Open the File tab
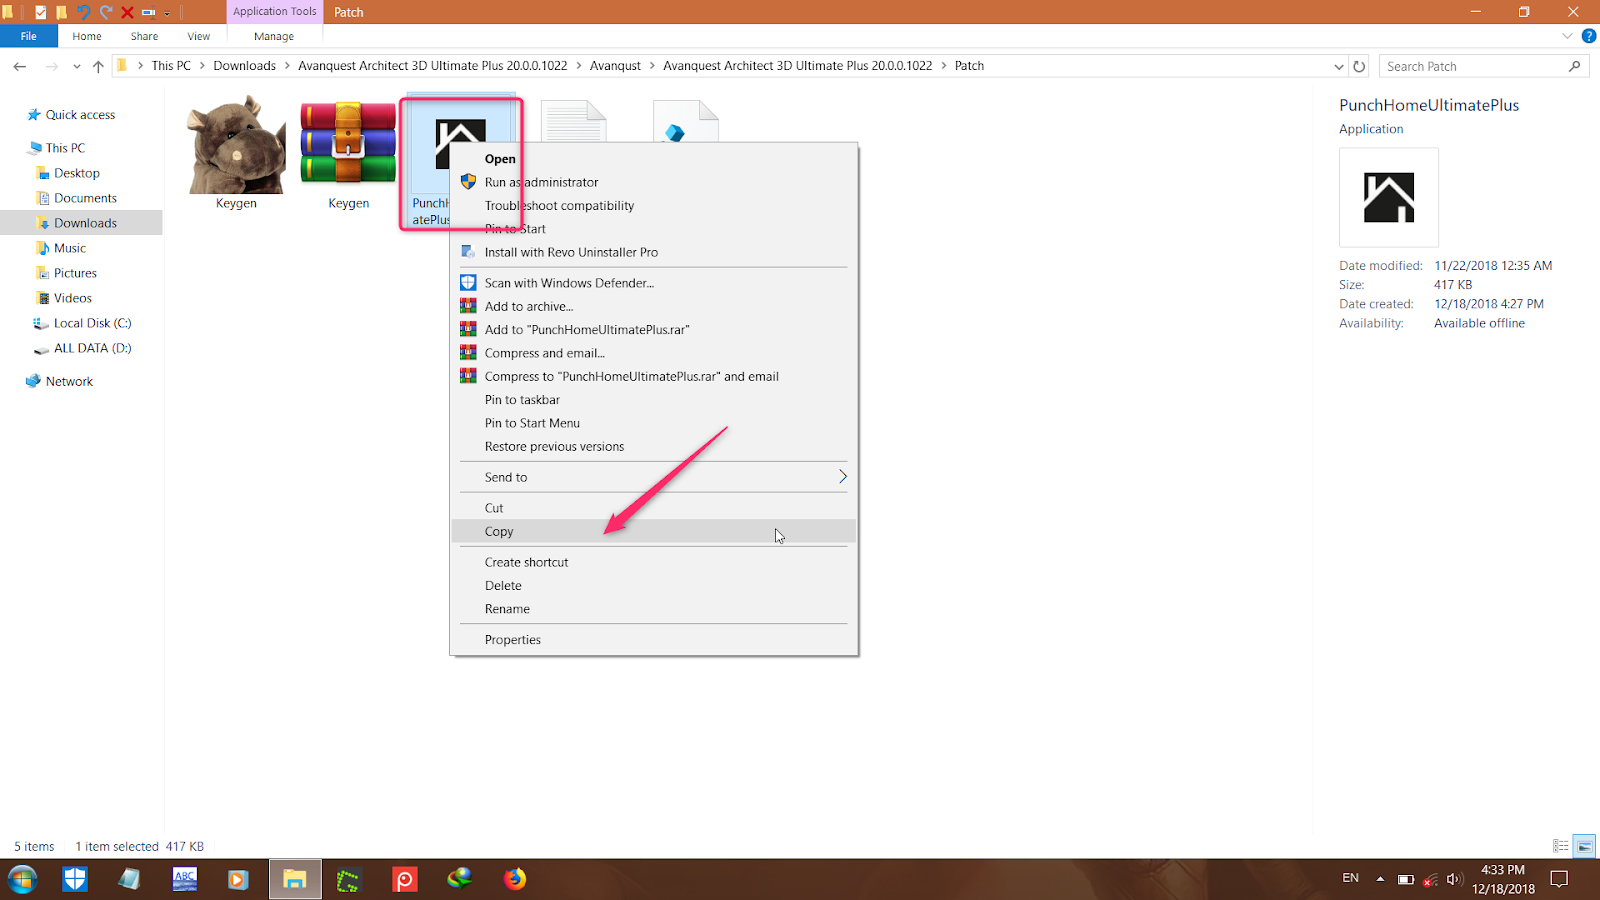 [29, 36]
